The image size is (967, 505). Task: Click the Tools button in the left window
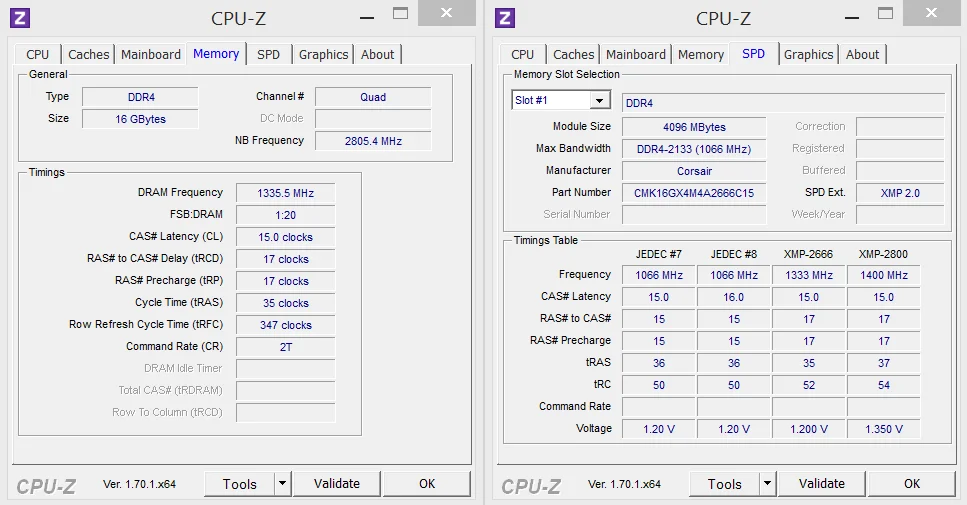pyautogui.click(x=239, y=484)
